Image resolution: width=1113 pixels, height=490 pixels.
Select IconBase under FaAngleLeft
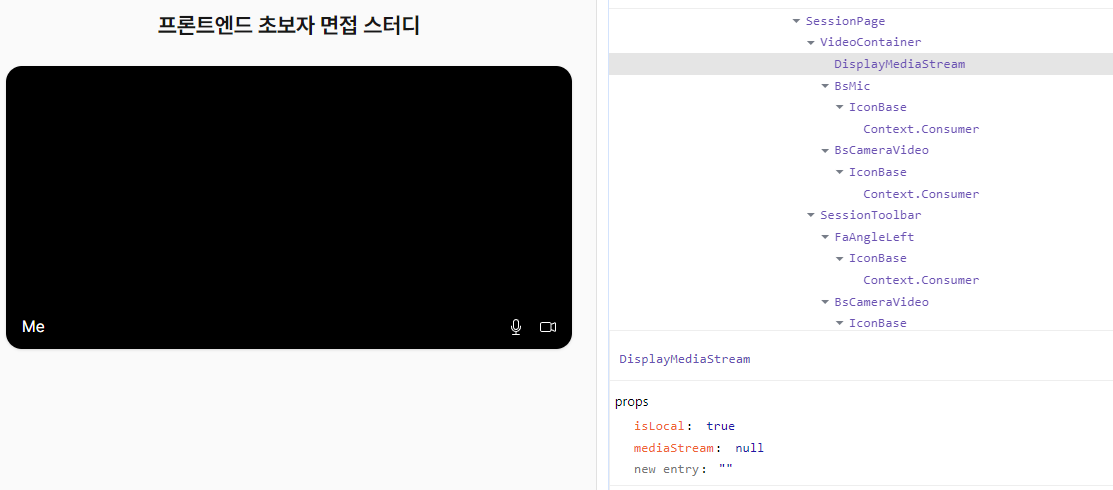(x=877, y=258)
